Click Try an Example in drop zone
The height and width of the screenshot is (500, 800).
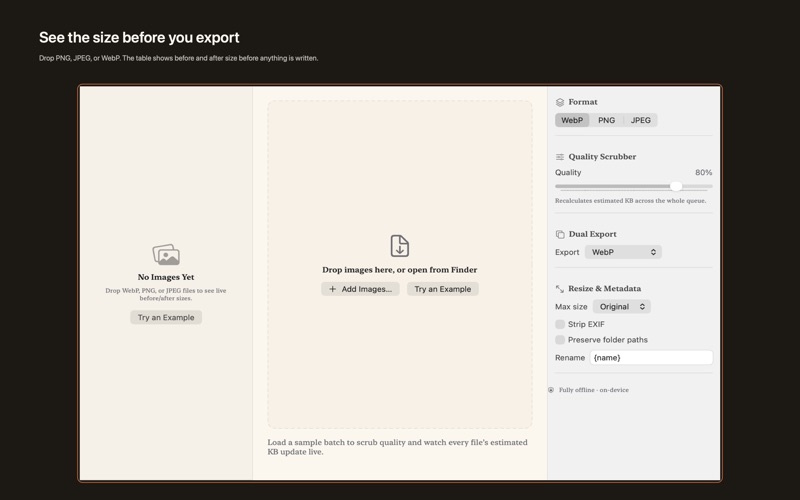click(442, 289)
